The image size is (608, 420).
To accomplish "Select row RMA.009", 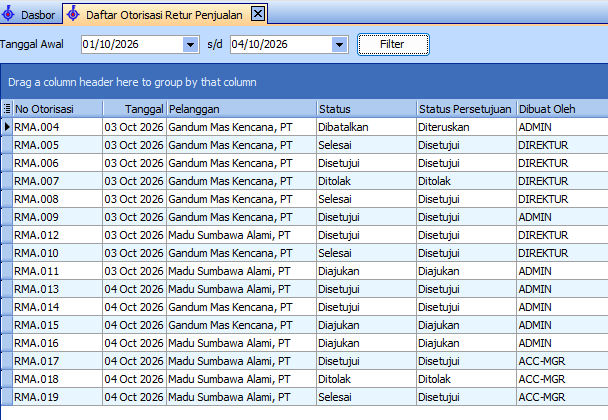I will coord(305,217).
